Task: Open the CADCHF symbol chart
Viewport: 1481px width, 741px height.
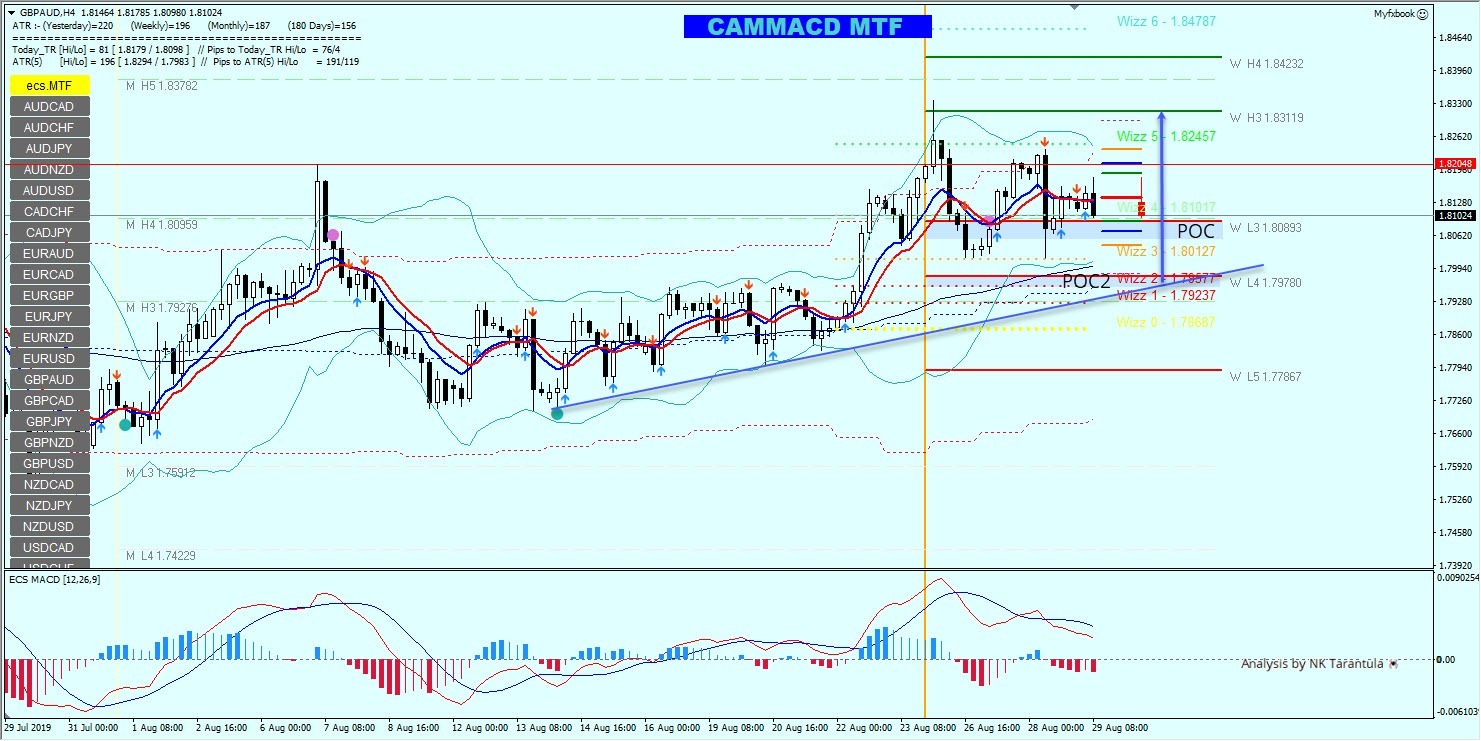Action: point(50,212)
